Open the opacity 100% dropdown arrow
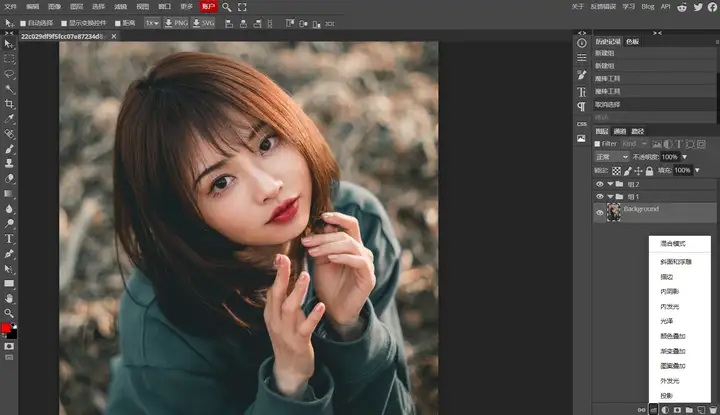720x415 pixels. pos(684,157)
